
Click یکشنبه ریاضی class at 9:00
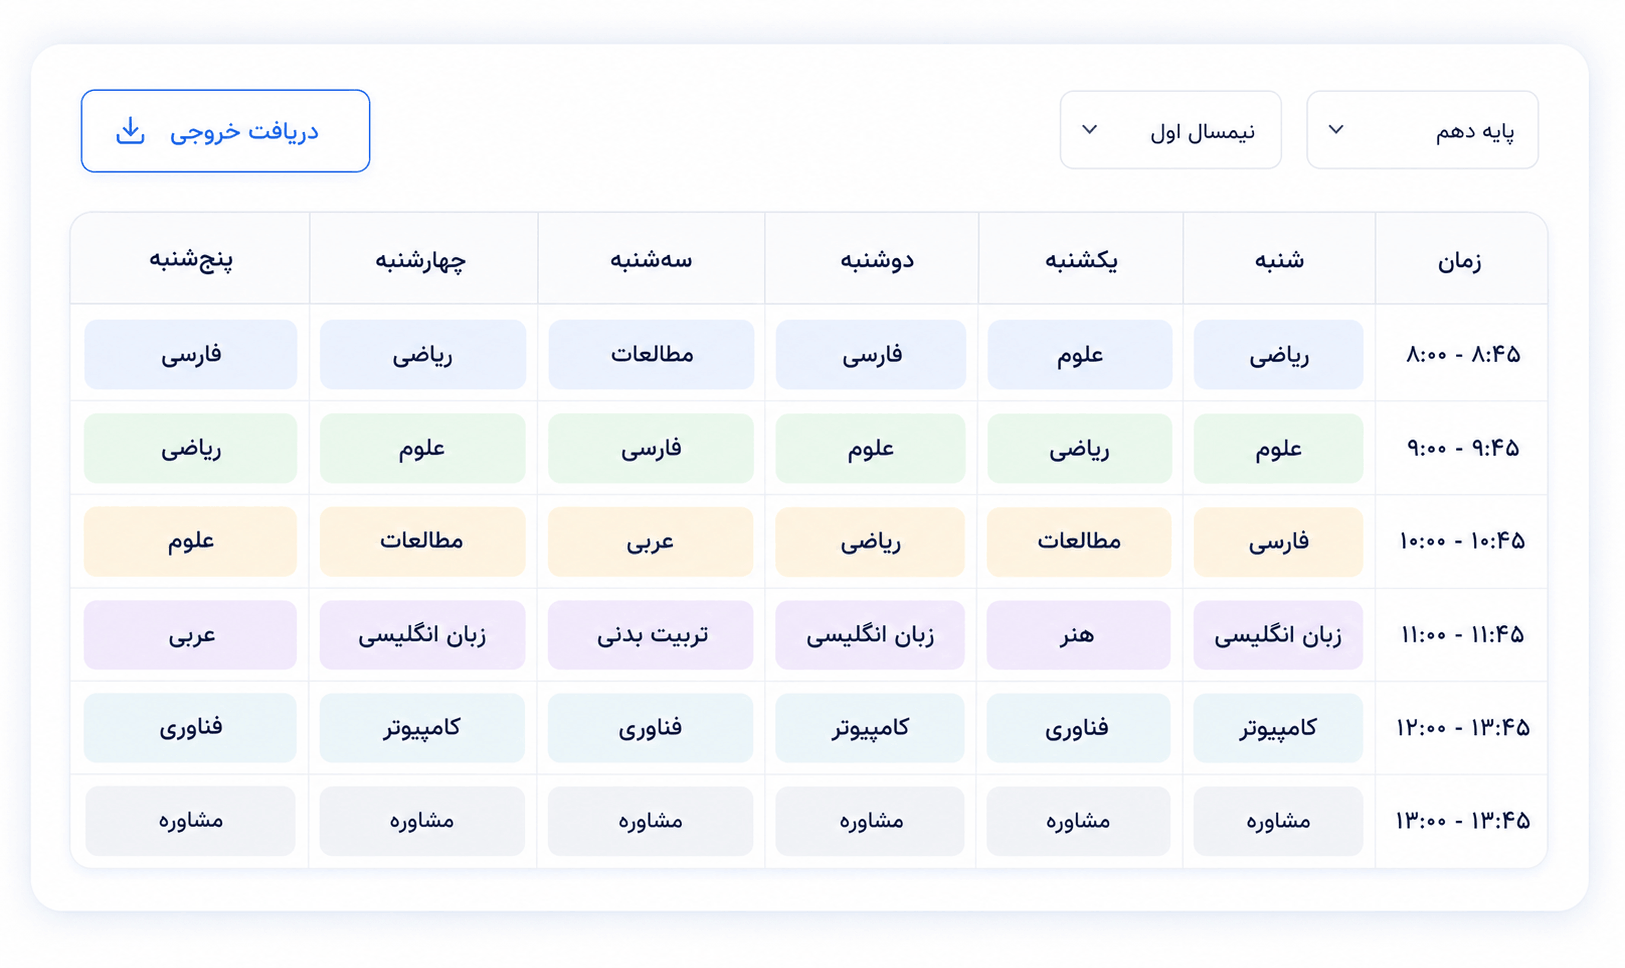pos(1079,449)
